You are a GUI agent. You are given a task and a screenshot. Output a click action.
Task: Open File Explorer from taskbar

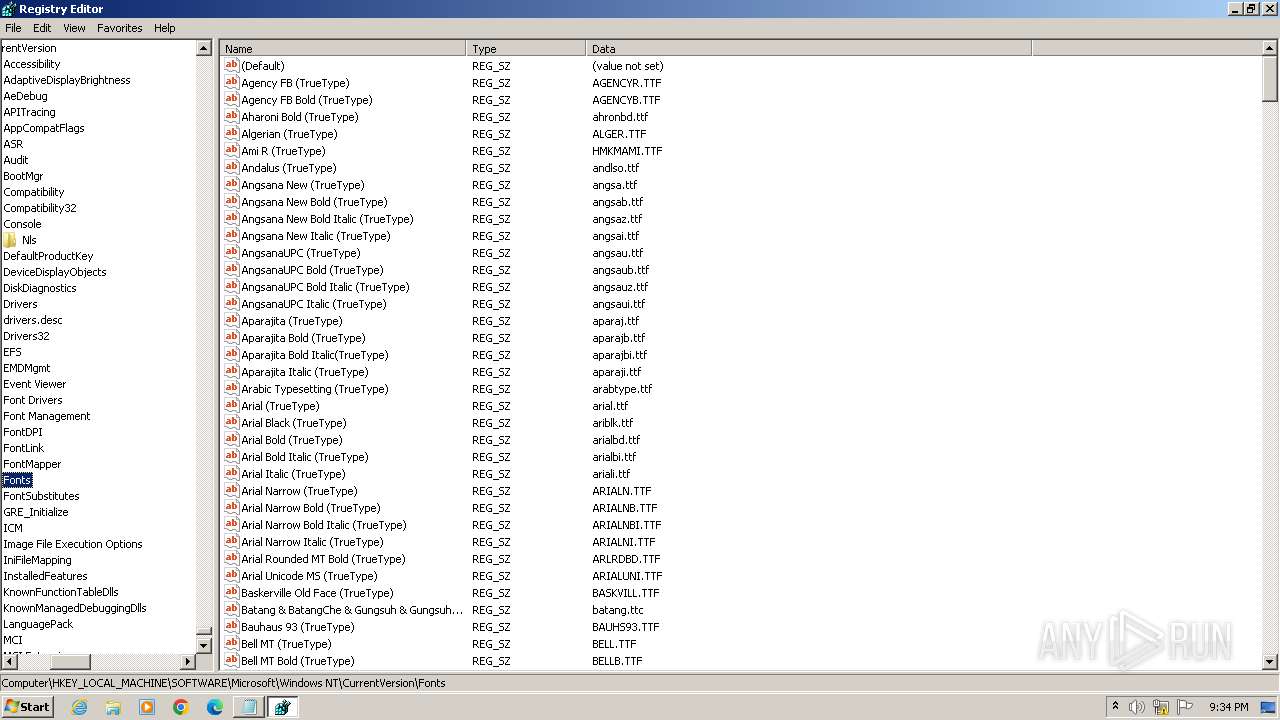pos(113,707)
